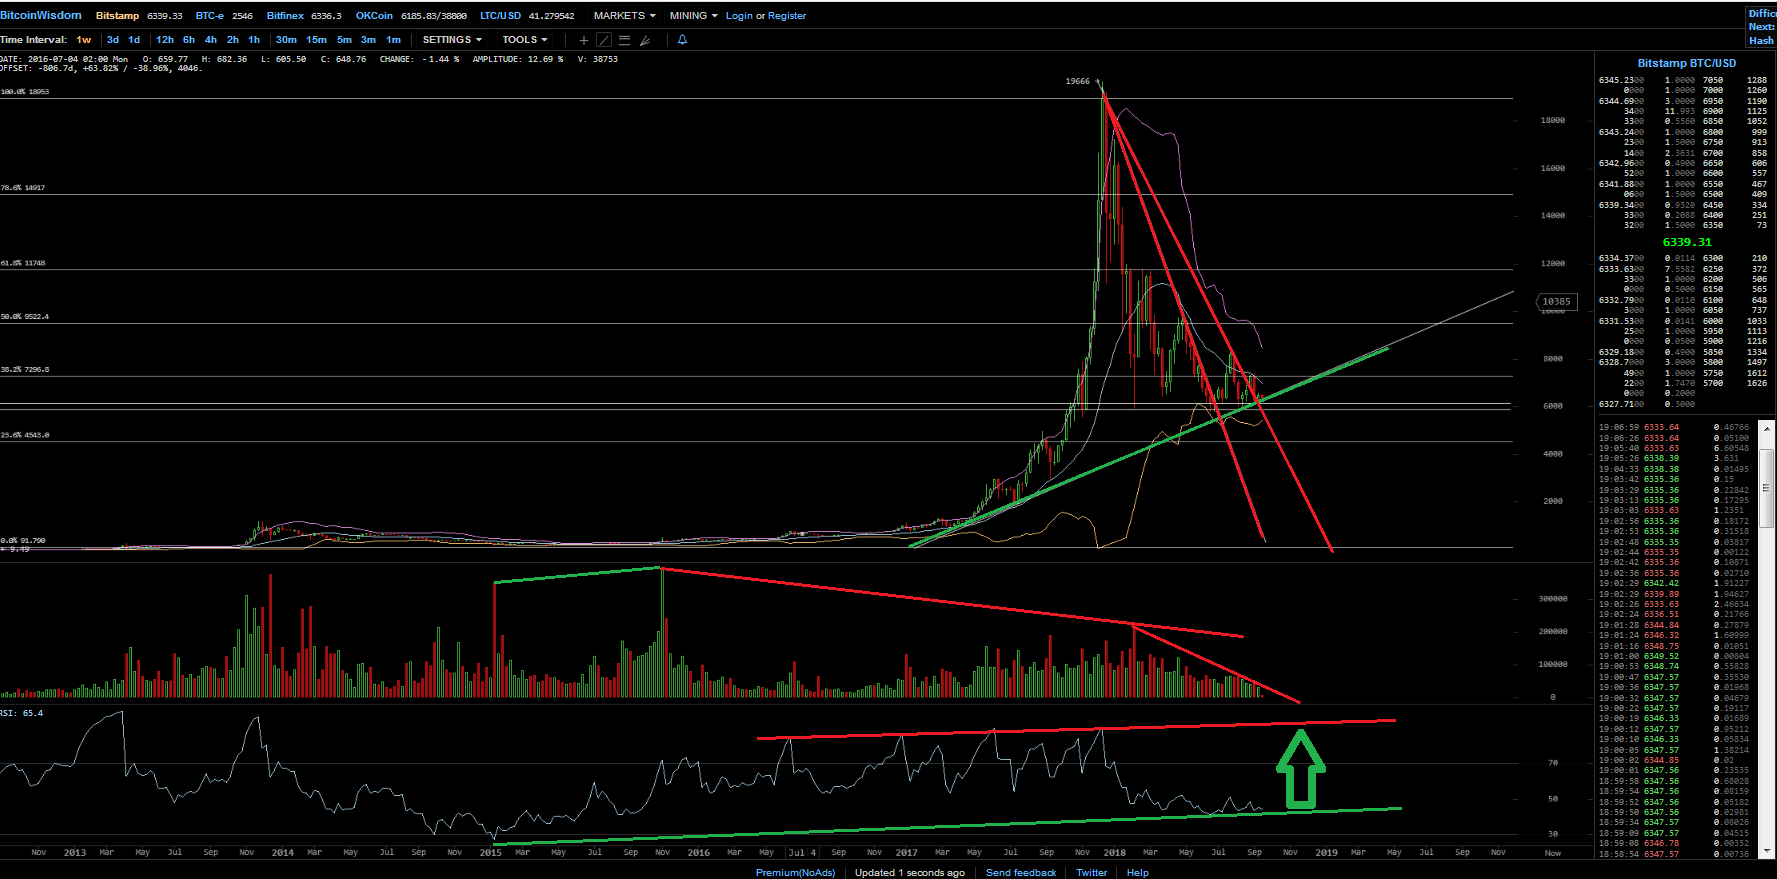The image size is (1777, 879).
Task: Click the 19666 peak price label
Action: (x=1077, y=81)
